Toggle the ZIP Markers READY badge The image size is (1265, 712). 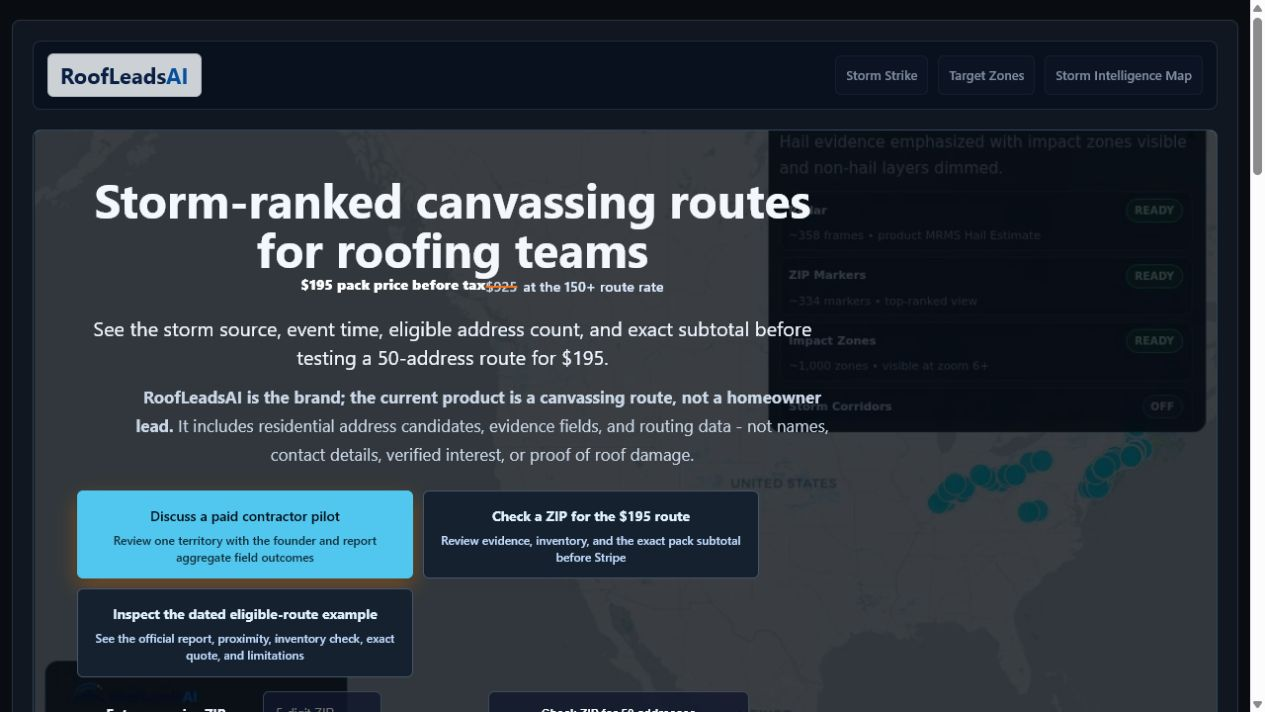click(x=1154, y=276)
